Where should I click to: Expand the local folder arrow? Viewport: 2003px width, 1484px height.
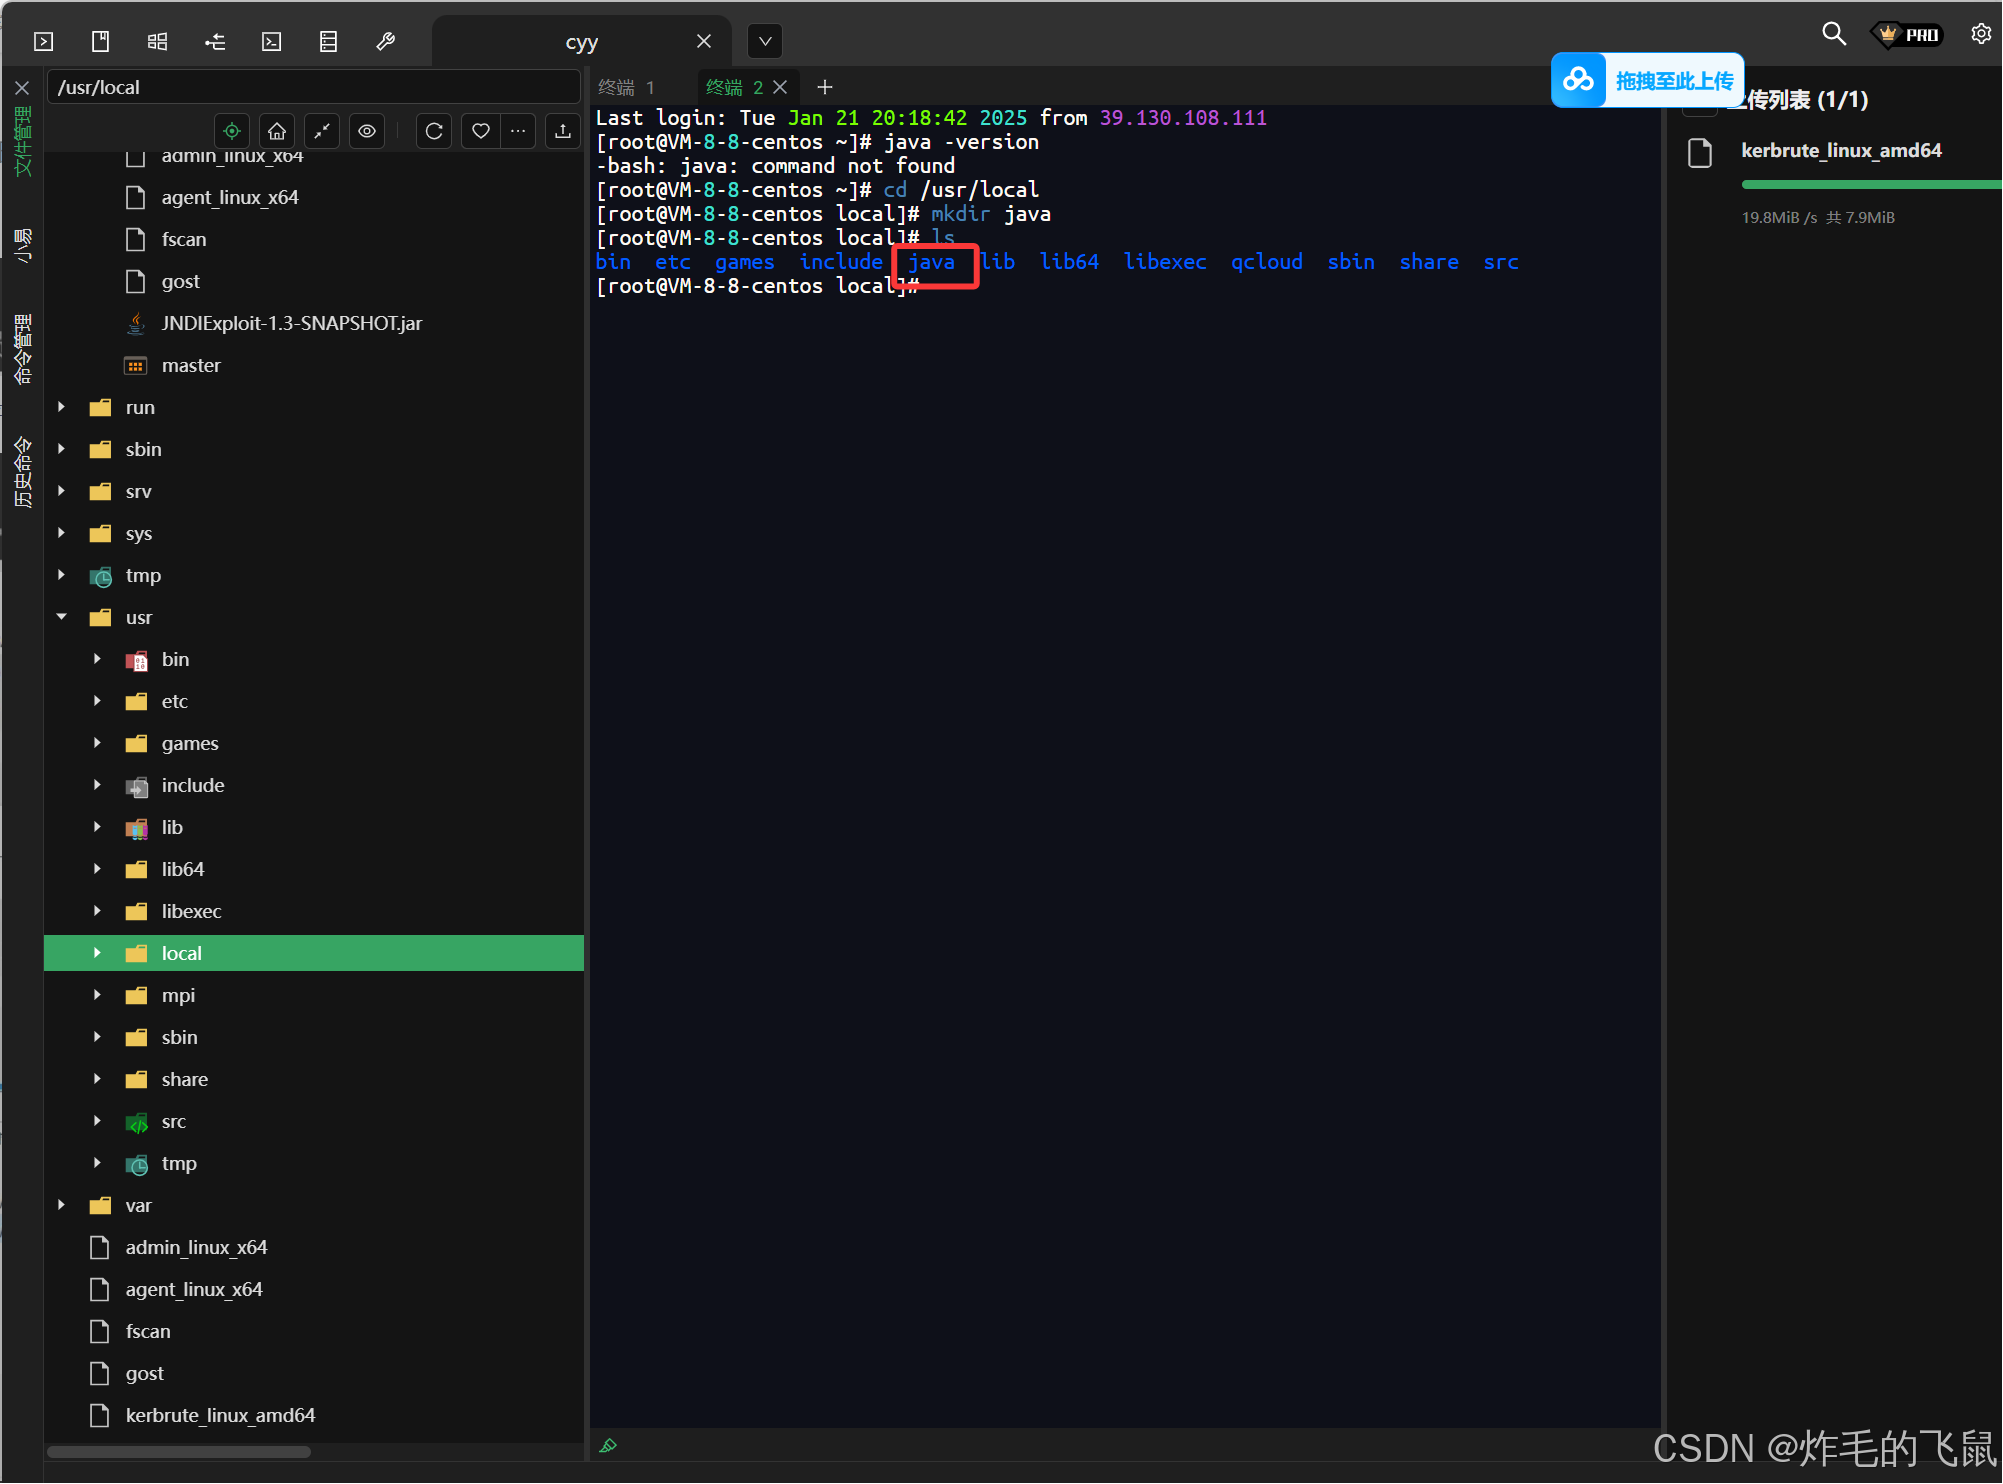97,953
